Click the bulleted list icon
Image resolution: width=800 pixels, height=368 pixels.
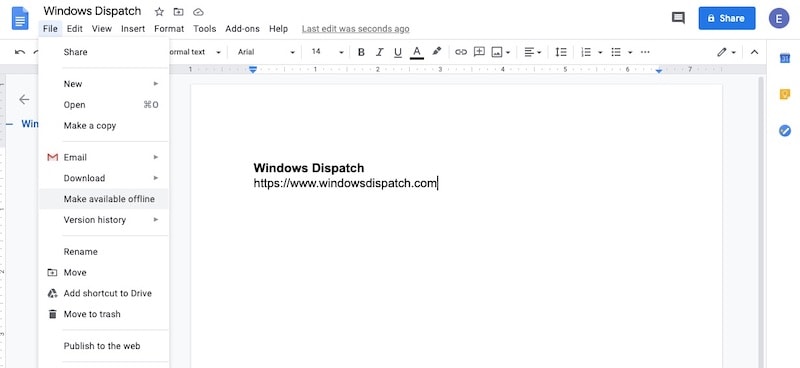tap(616, 52)
